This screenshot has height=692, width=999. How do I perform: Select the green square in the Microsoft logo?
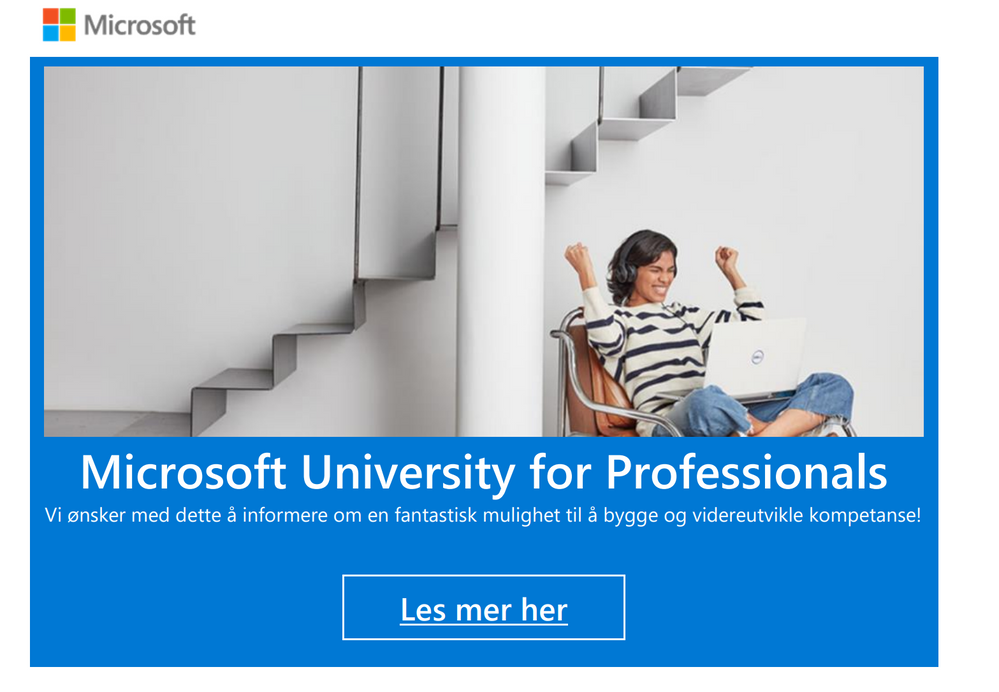pos(67,16)
